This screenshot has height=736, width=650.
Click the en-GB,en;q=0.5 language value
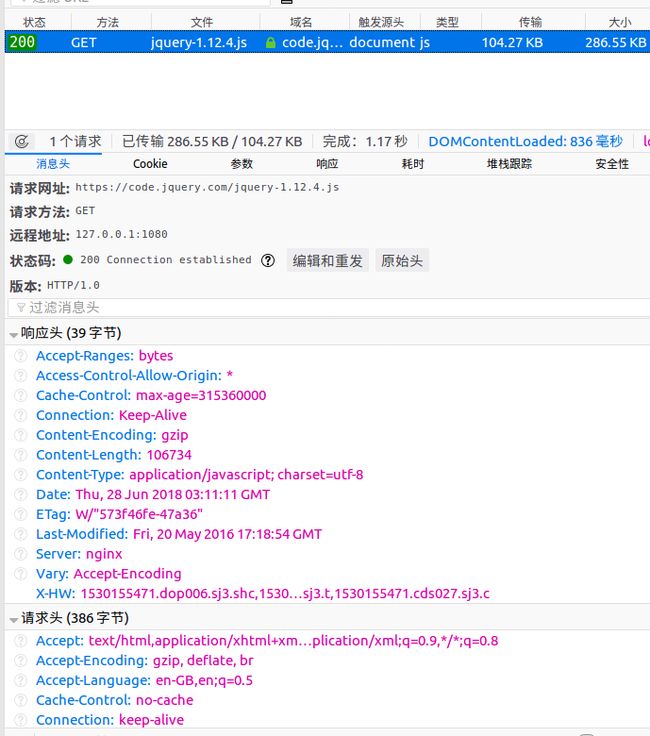[x=204, y=680]
